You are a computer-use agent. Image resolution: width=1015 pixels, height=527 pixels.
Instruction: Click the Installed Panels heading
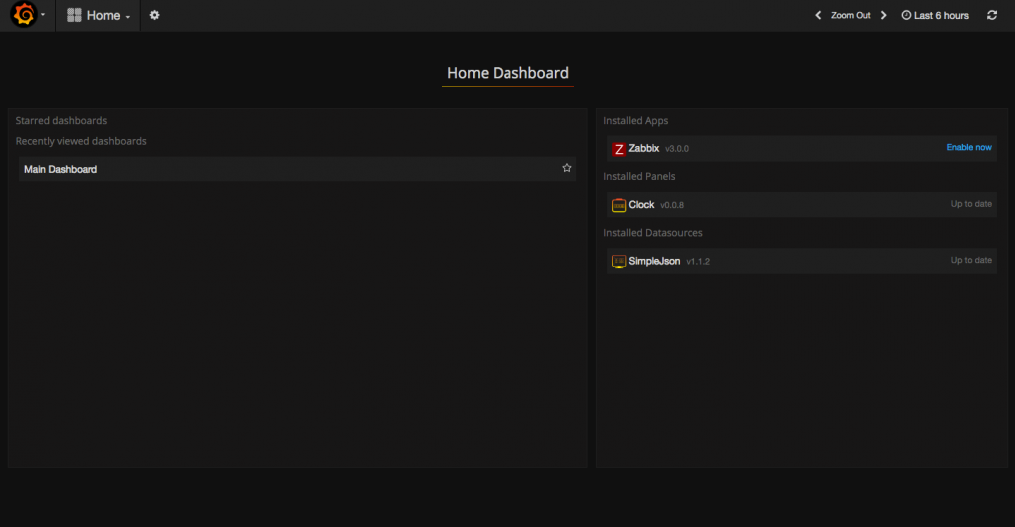pyautogui.click(x=639, y=176)
